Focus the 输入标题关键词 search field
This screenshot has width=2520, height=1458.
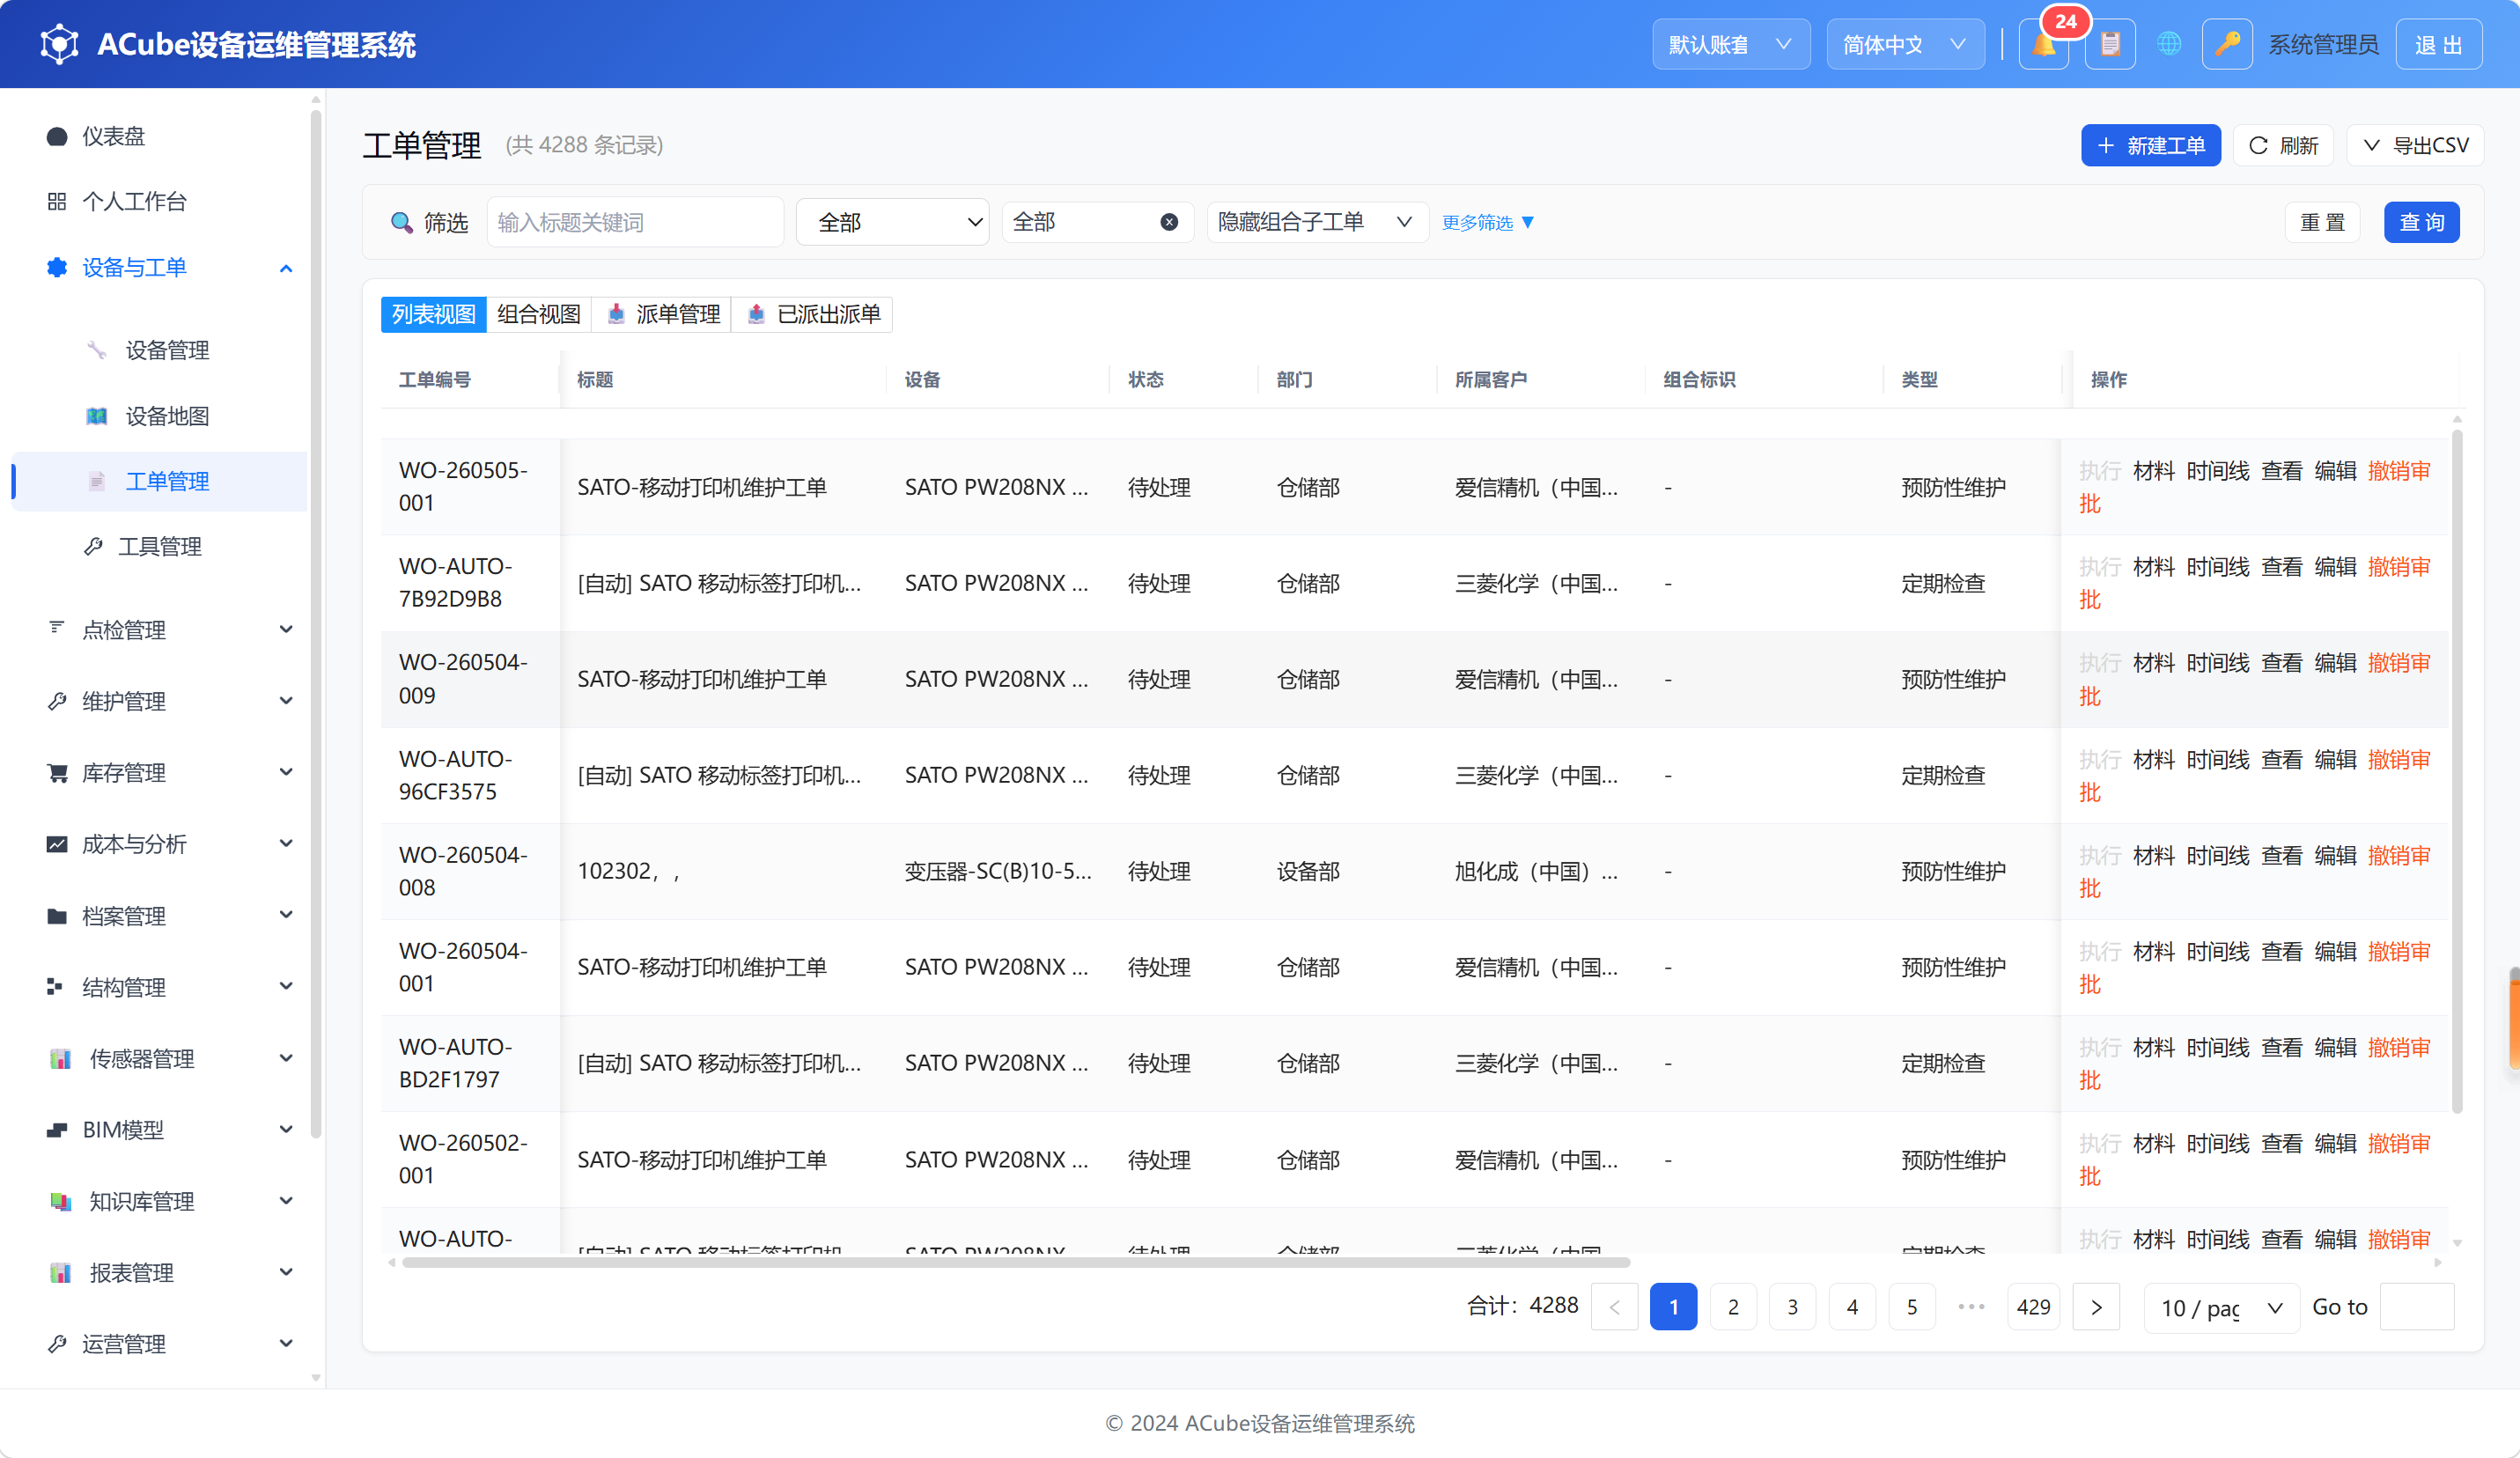tap(634, 222)
